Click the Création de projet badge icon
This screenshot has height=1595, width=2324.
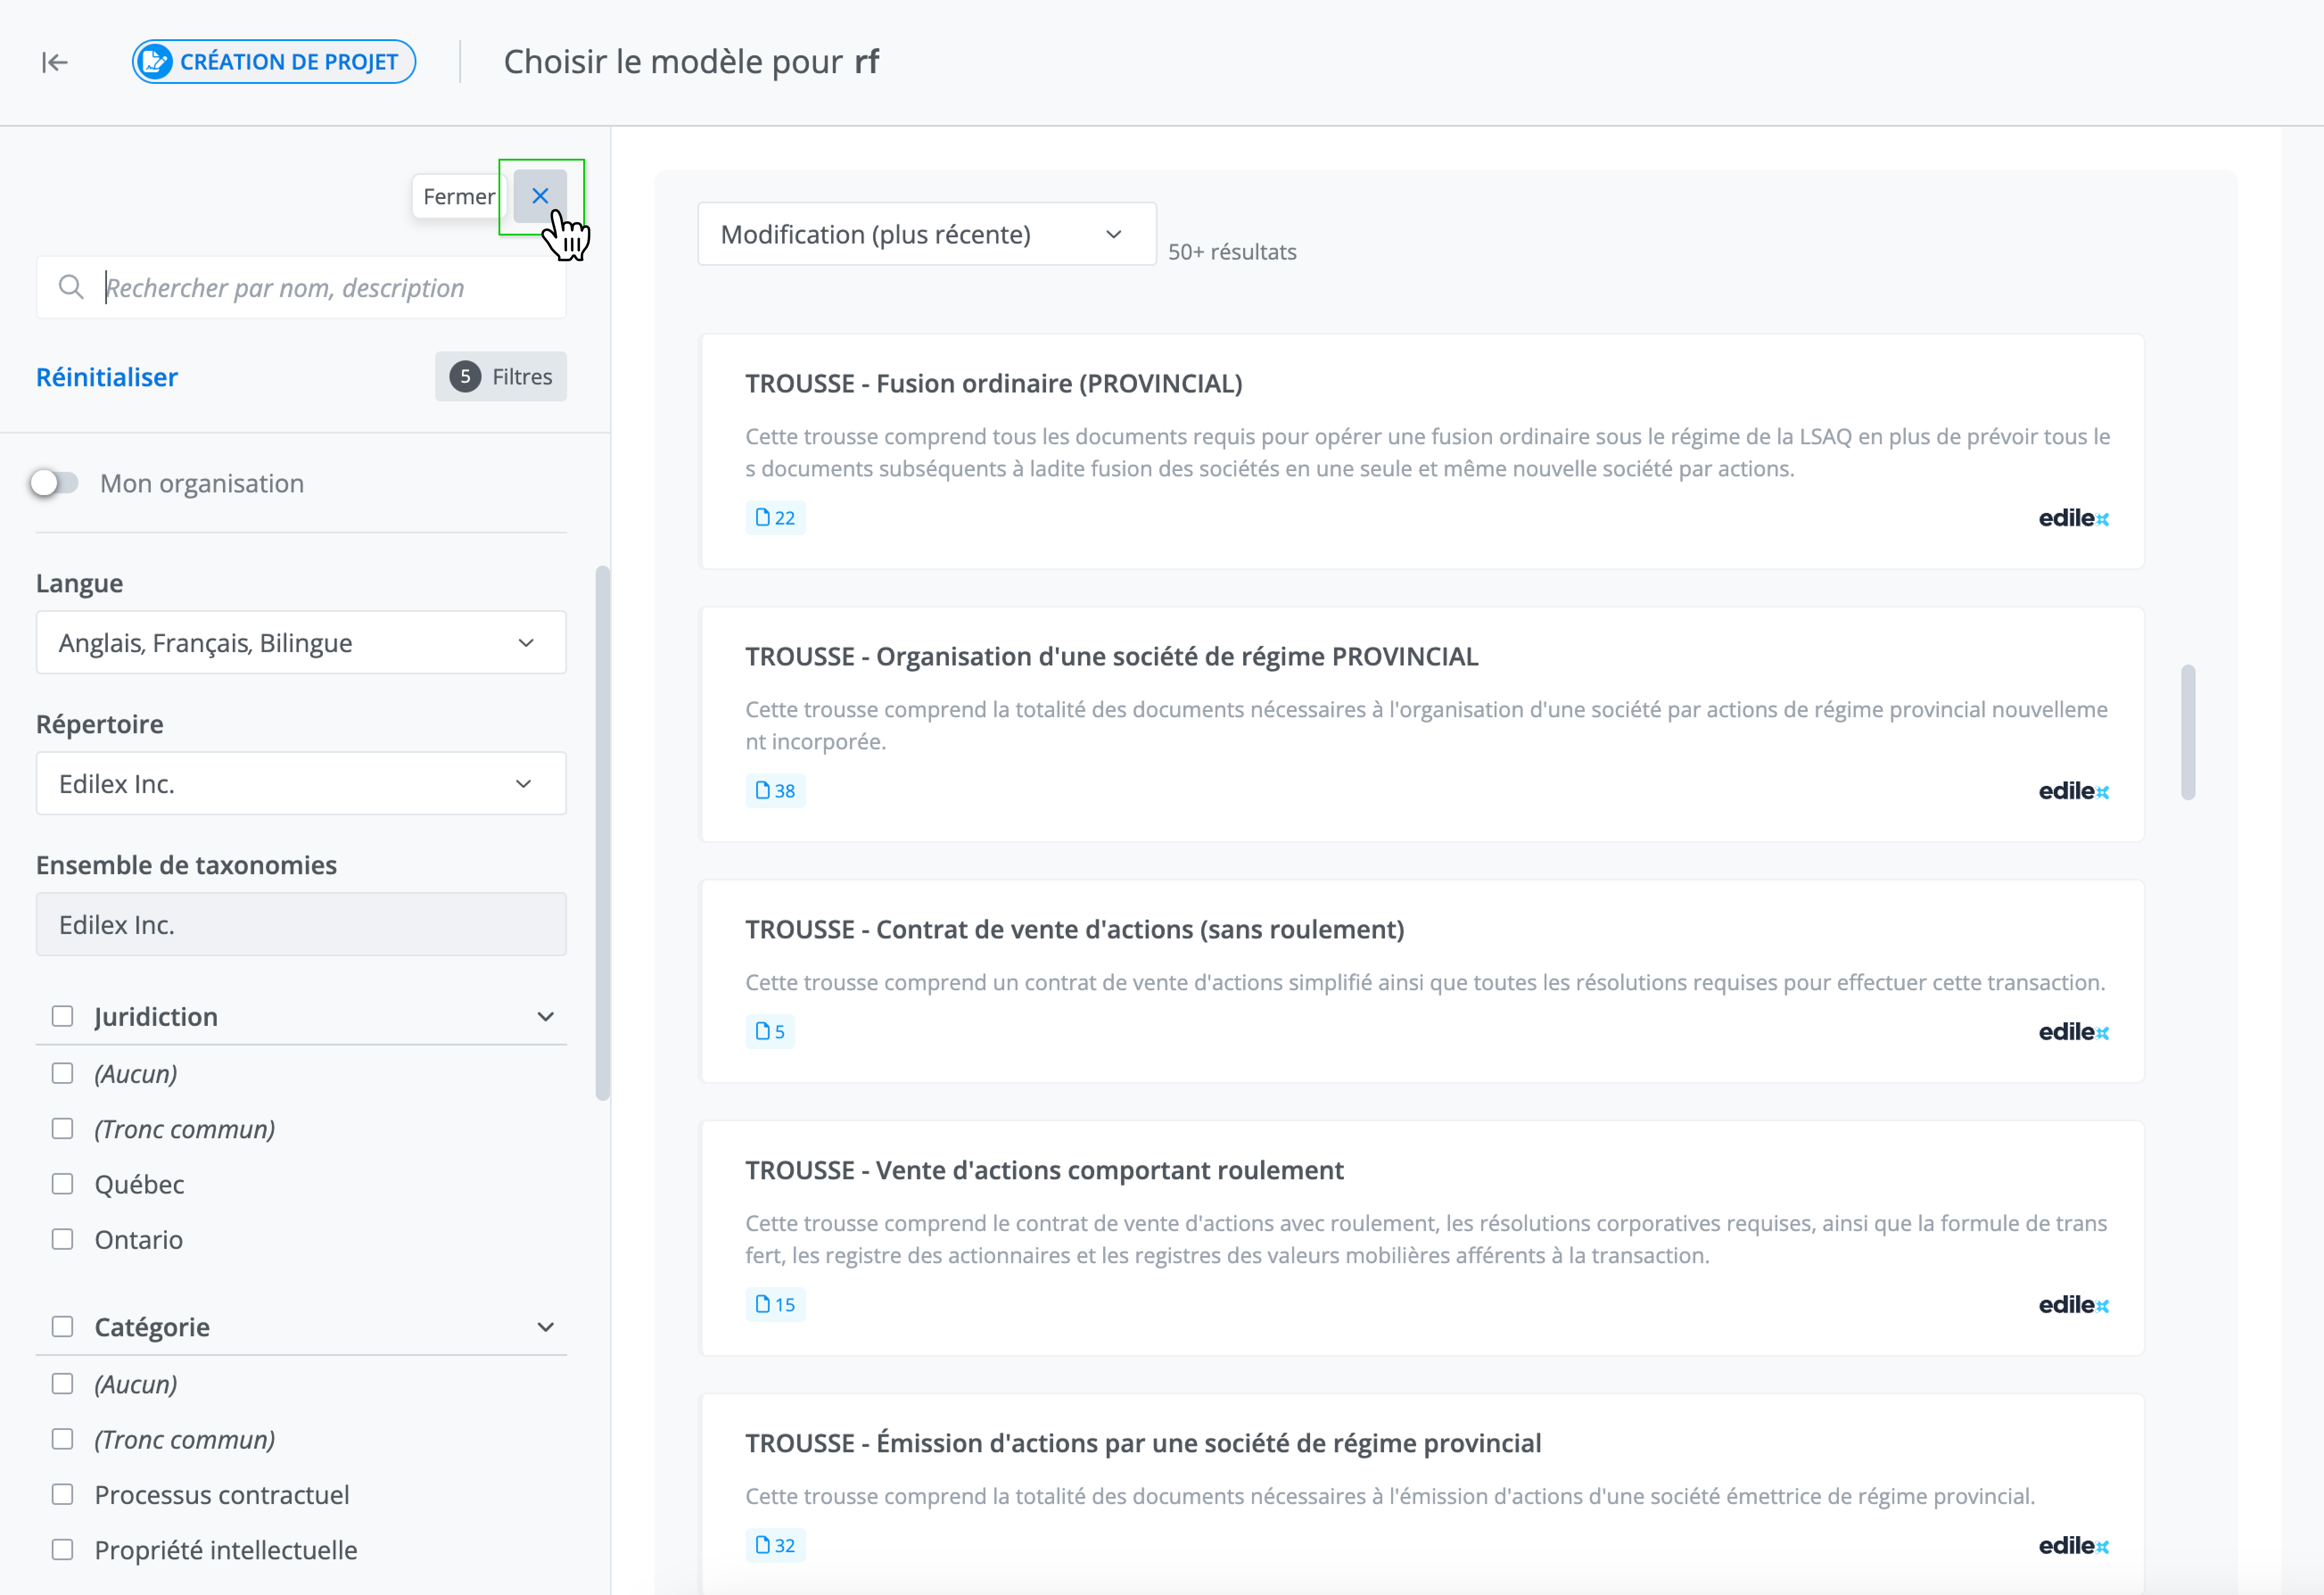[155, 62]
